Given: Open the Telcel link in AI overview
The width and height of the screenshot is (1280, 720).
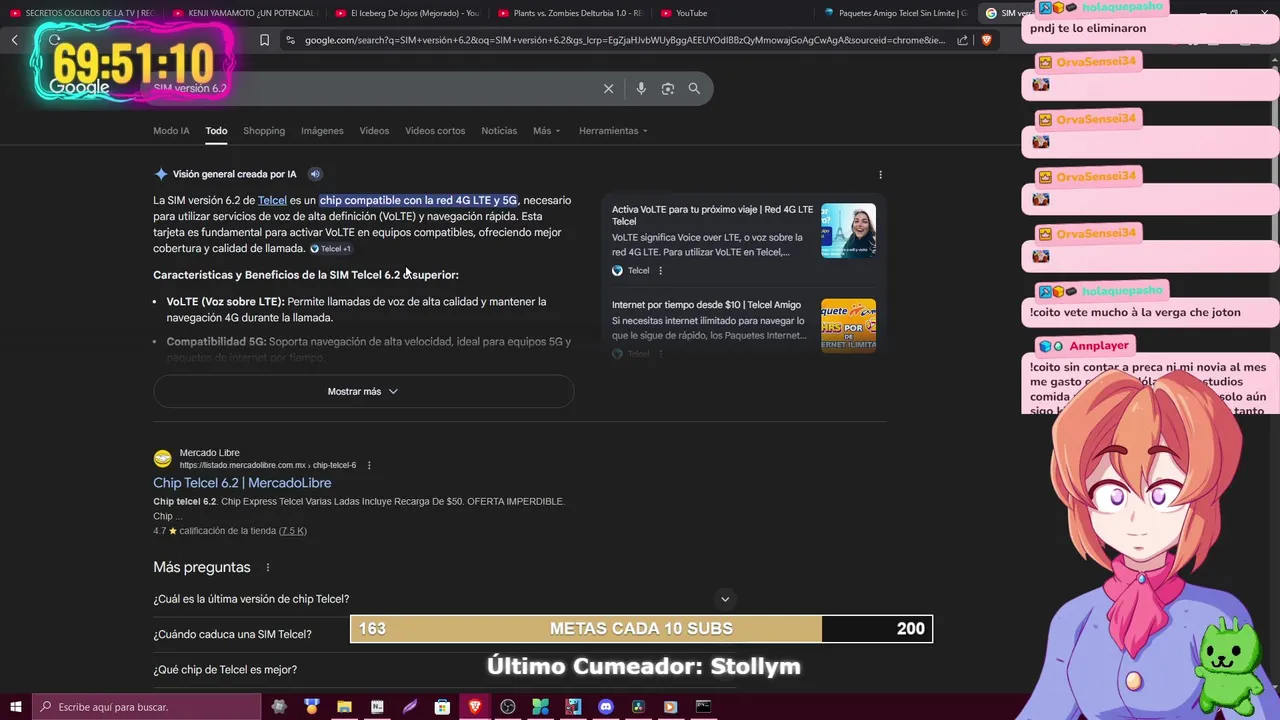Looking at the screenshot, I should point(272,200).
